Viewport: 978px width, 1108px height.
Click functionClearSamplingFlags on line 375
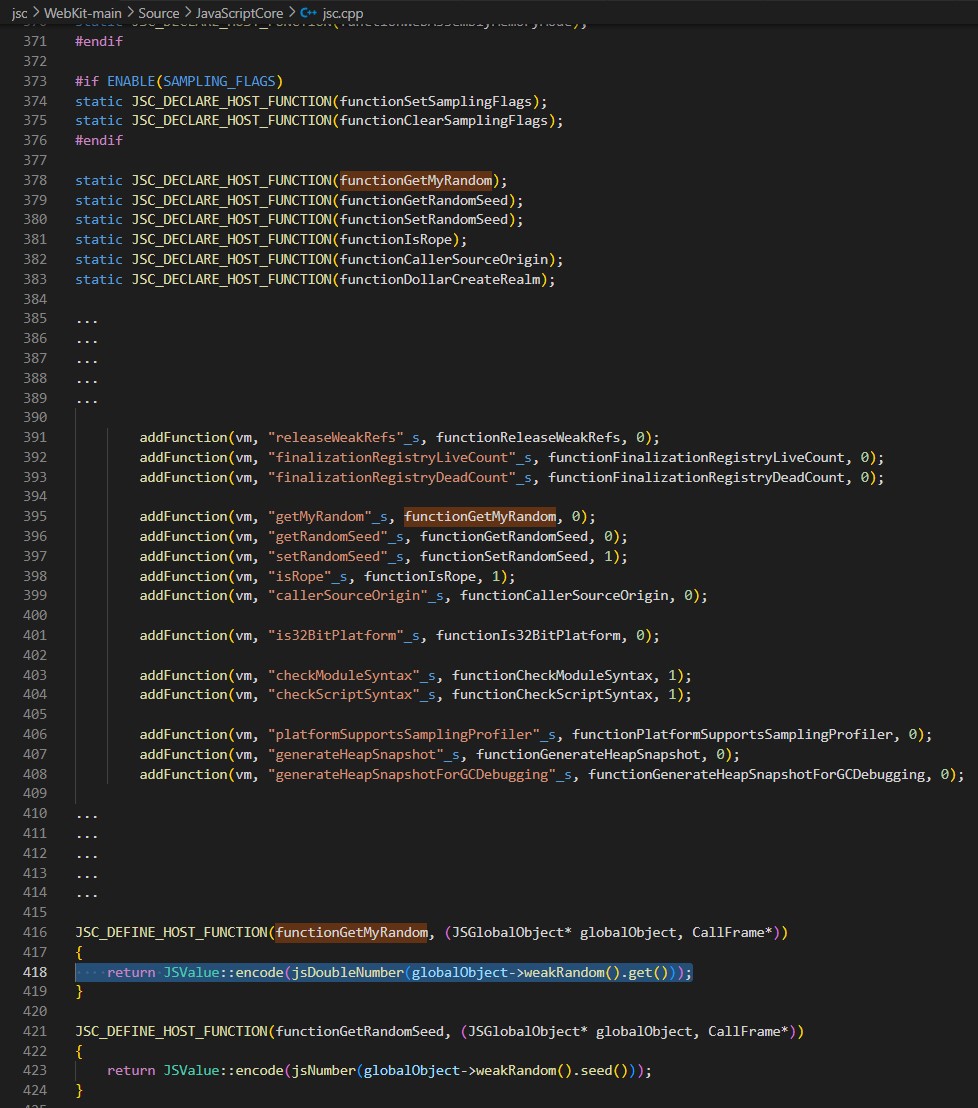444,121
